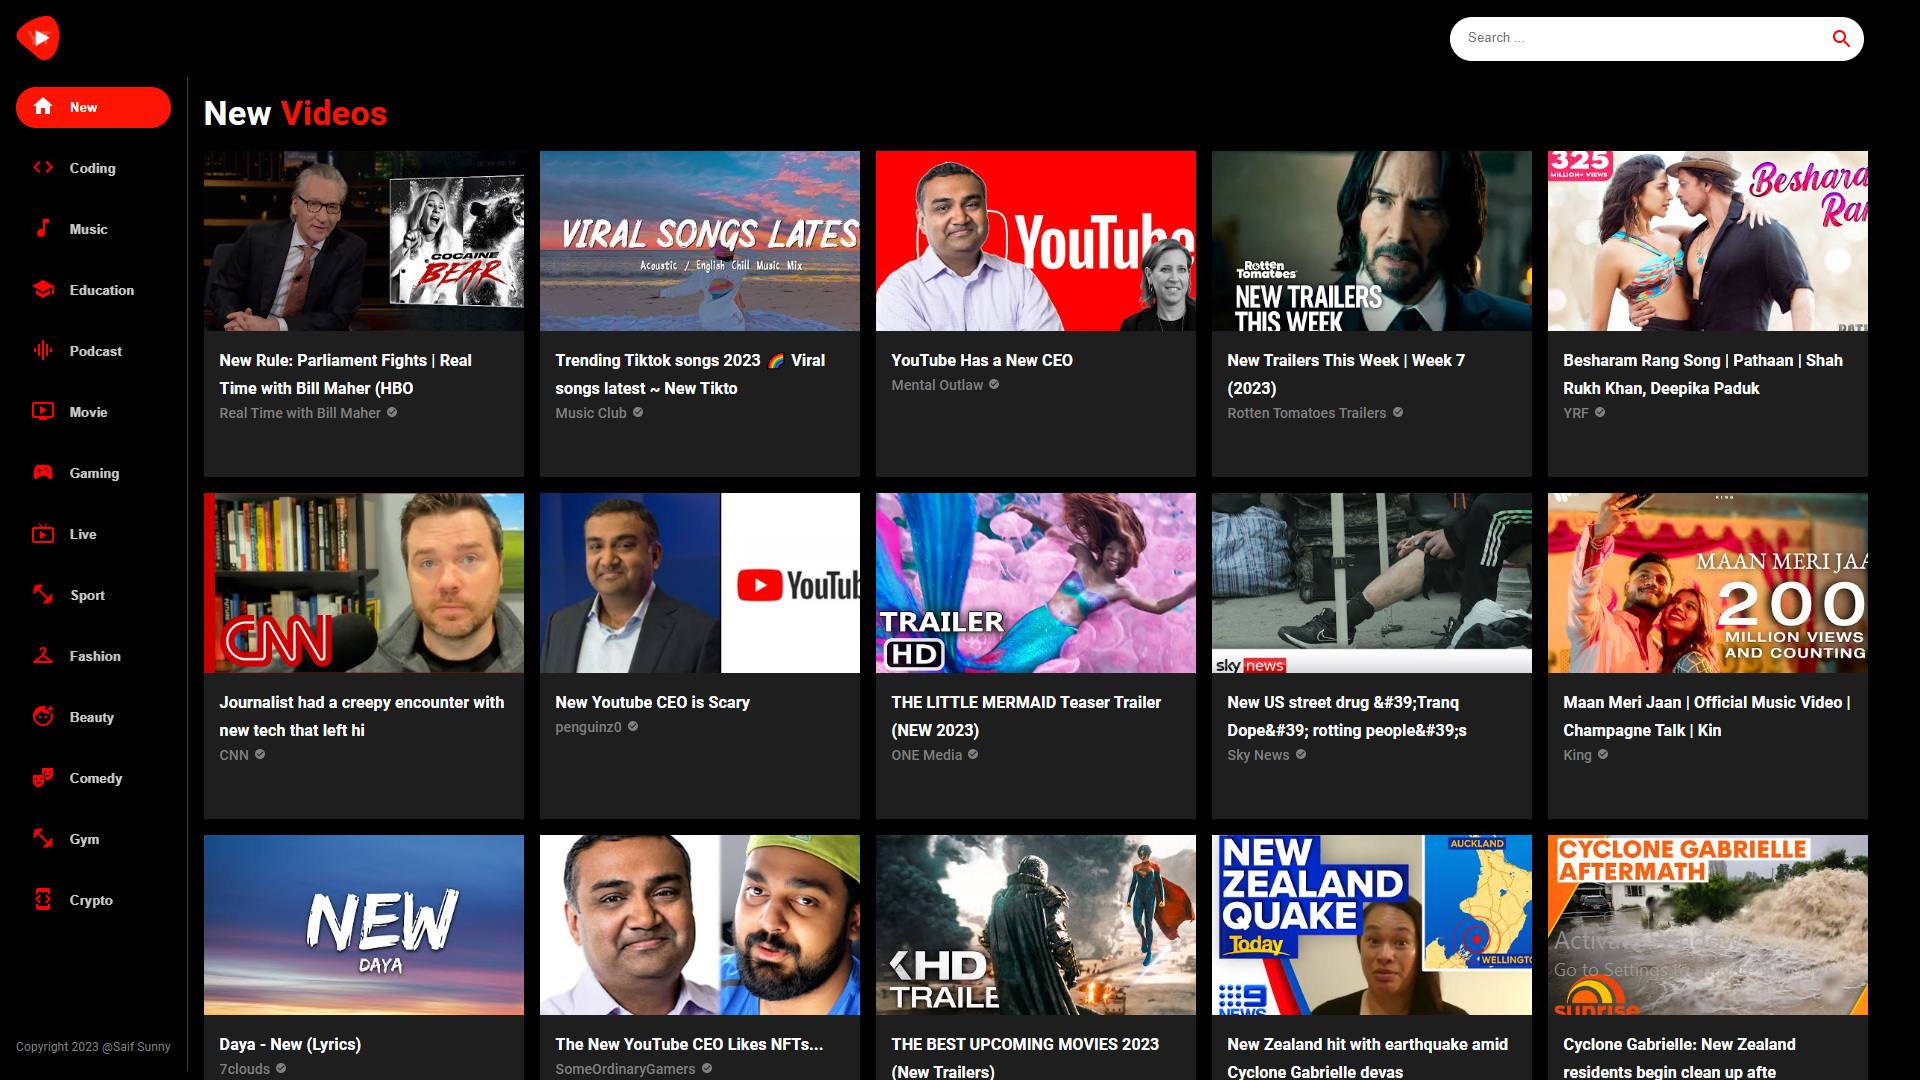
Task: Click the Gym dumbbell icon
Action: 43,838
